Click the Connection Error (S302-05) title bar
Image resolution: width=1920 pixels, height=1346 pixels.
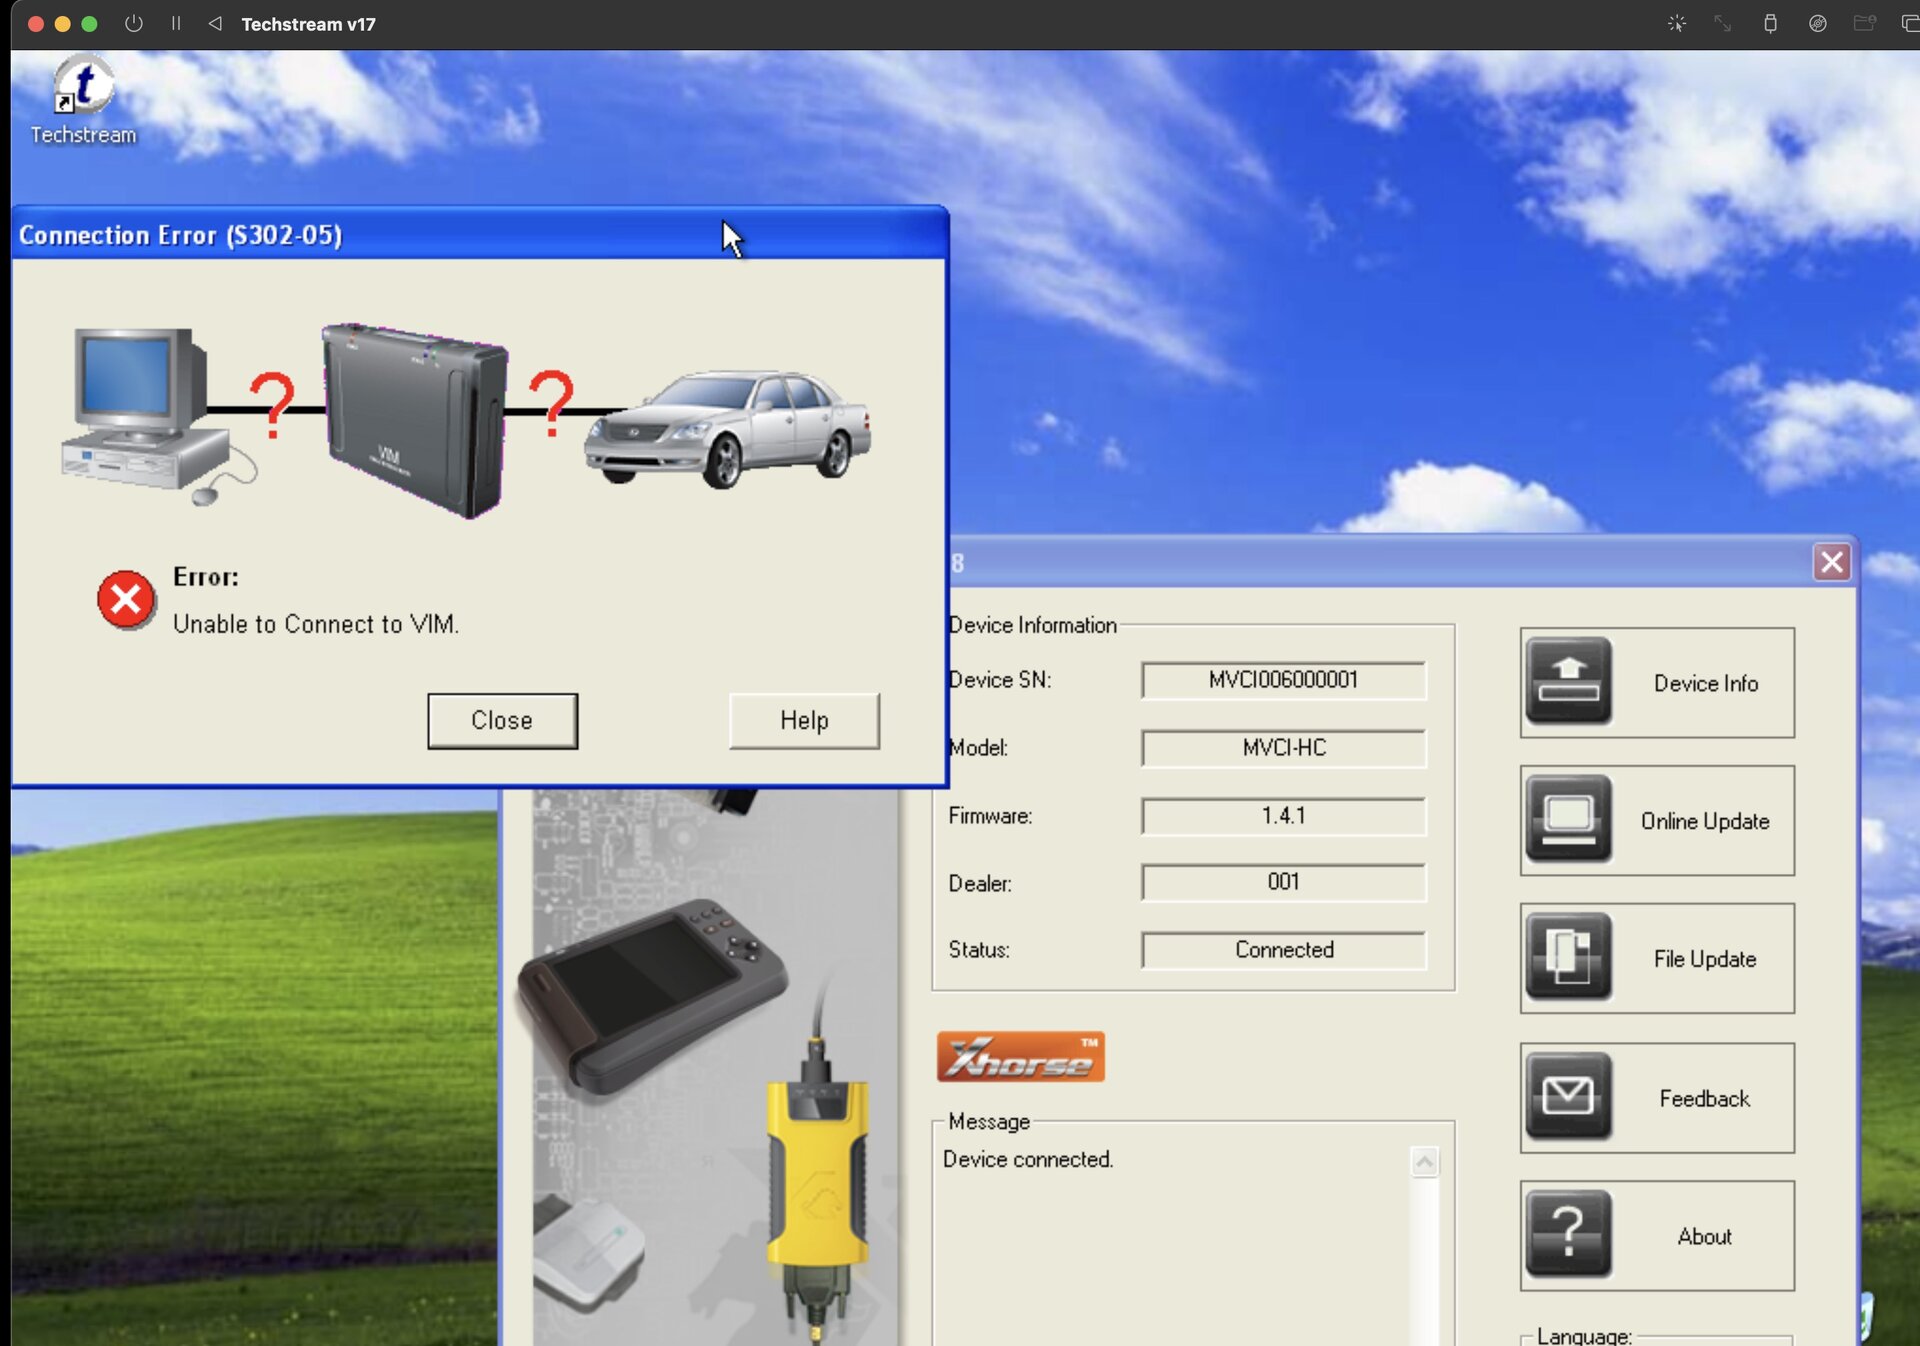pyautogui.click(x=480, y=235)
